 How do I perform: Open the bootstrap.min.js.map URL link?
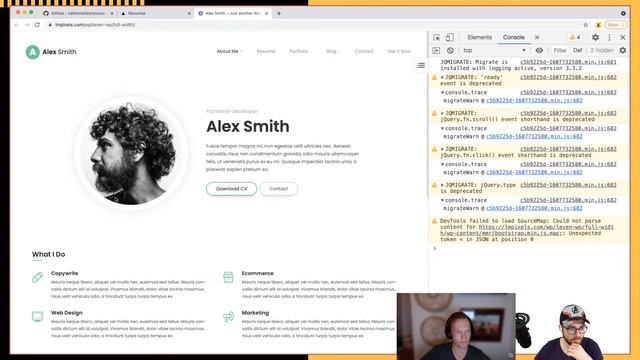(x=527, y=230)
